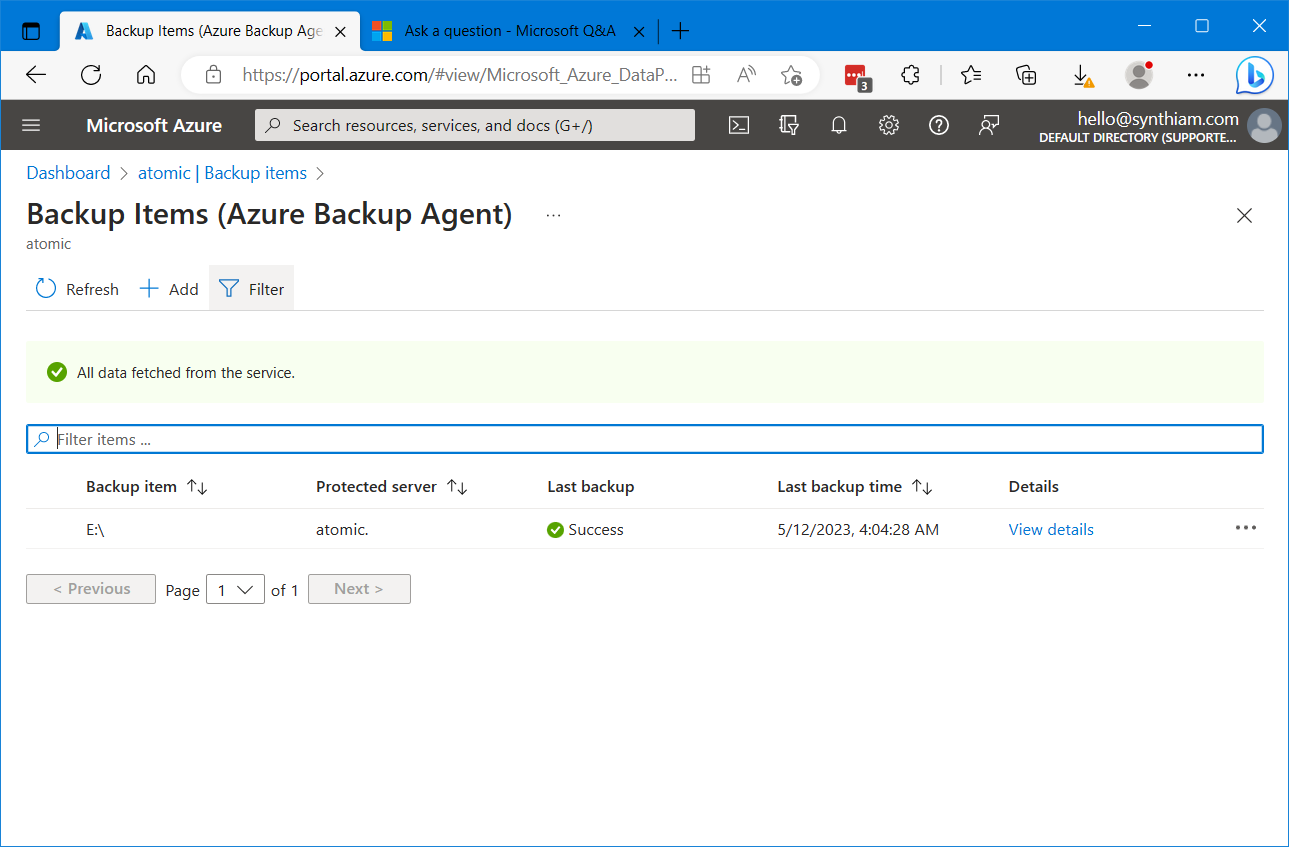Open the Azure portal hamburger menu
This screenshot has width=1289, height=847.
(x=31, y=125)
